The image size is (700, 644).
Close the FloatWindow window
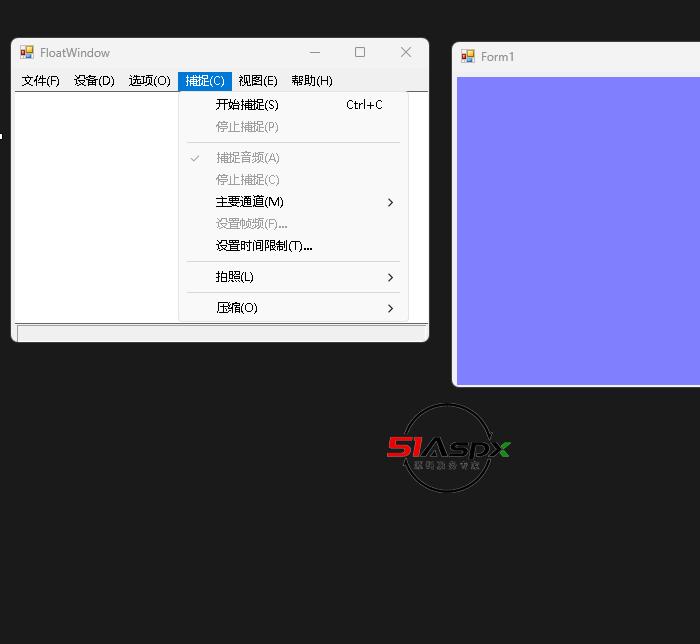(x=406, y=52)
